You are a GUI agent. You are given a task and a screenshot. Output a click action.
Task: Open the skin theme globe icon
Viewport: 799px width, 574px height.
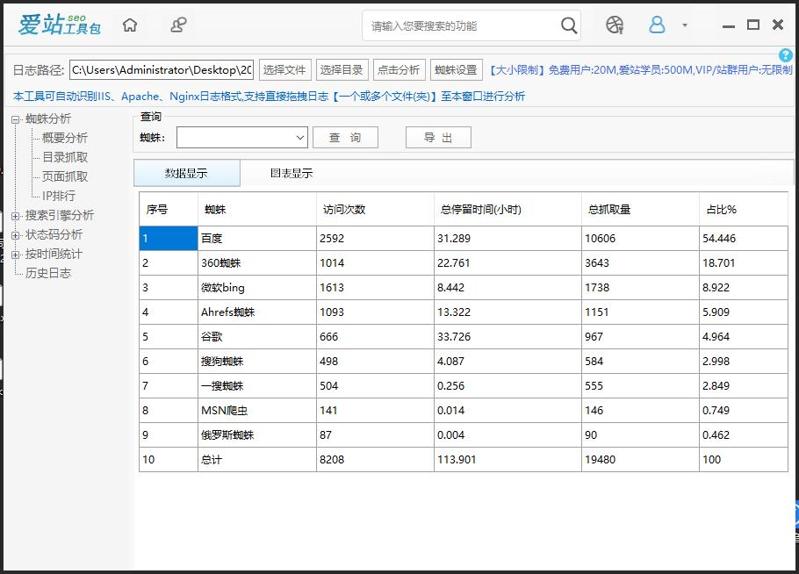tap(615, 26)
